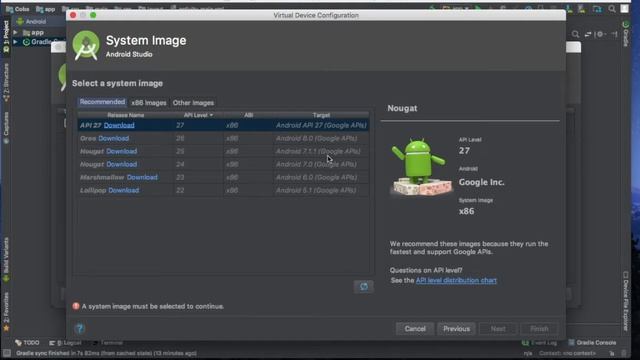The height and width of the screenshot is (360, 640).
Task: Expand the Gradle Scripts tree node
Action: click(16, 42)
